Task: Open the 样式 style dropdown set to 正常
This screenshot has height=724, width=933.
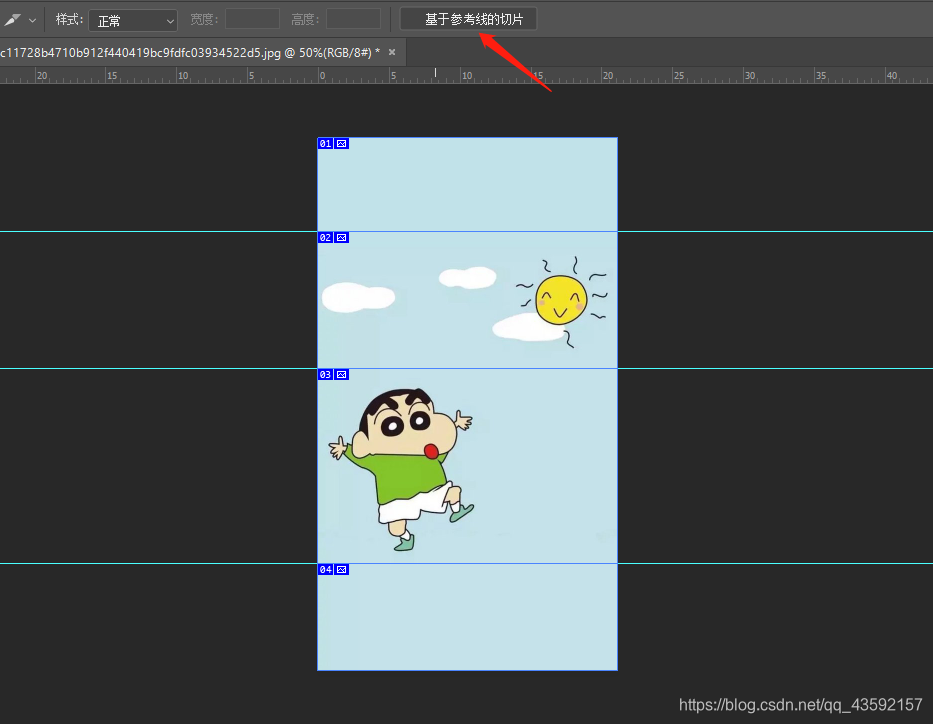Action: 133,21
